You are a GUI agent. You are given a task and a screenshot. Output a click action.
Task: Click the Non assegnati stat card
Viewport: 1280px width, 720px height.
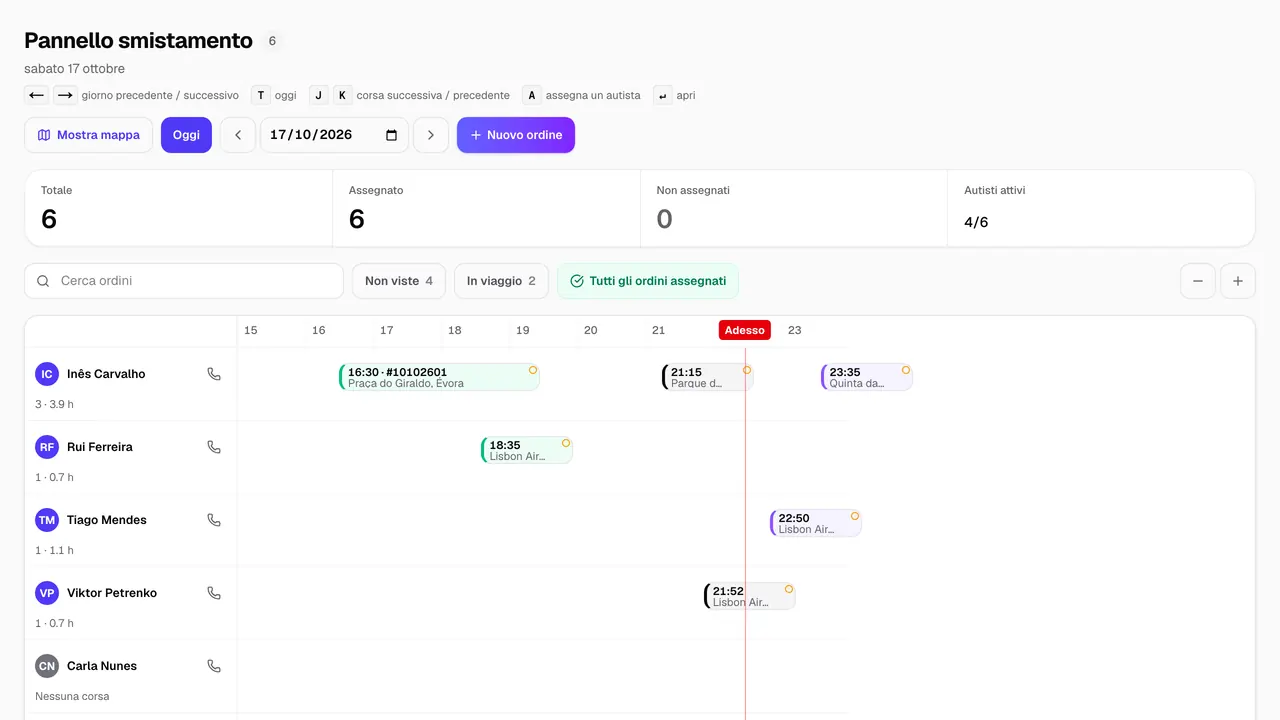tap(794, 208)
